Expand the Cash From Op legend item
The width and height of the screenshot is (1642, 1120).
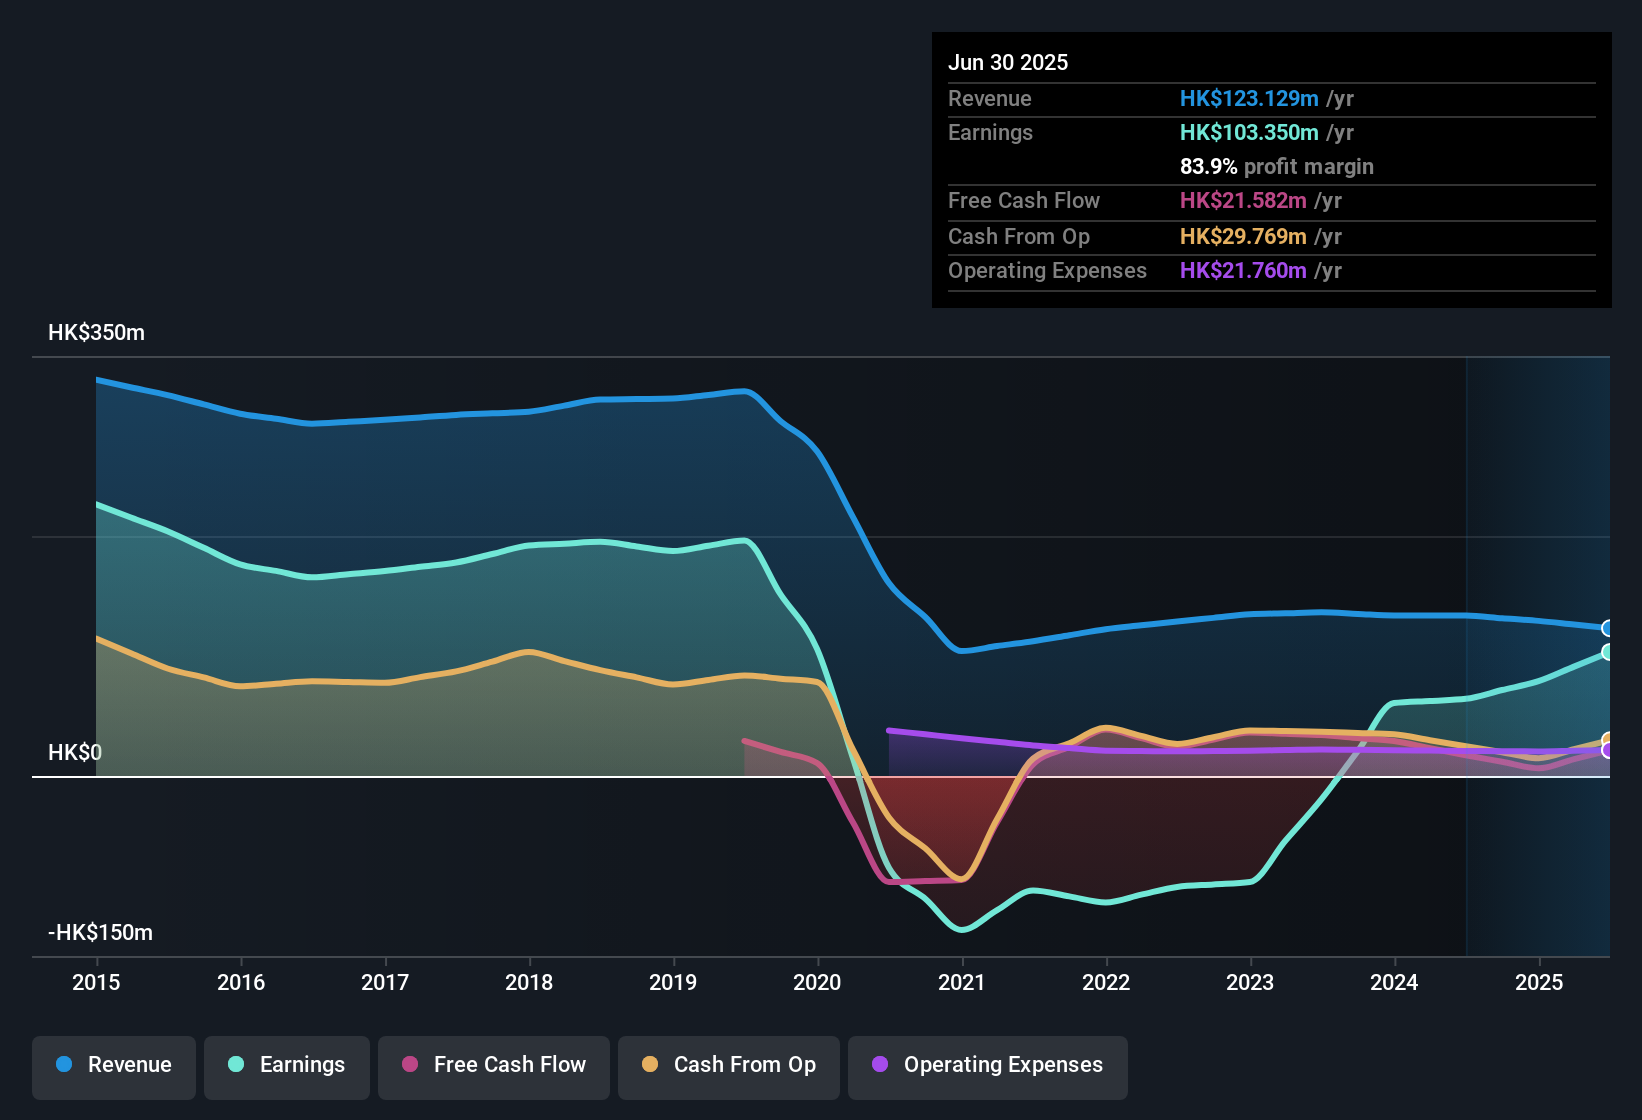pos(728,1065)
